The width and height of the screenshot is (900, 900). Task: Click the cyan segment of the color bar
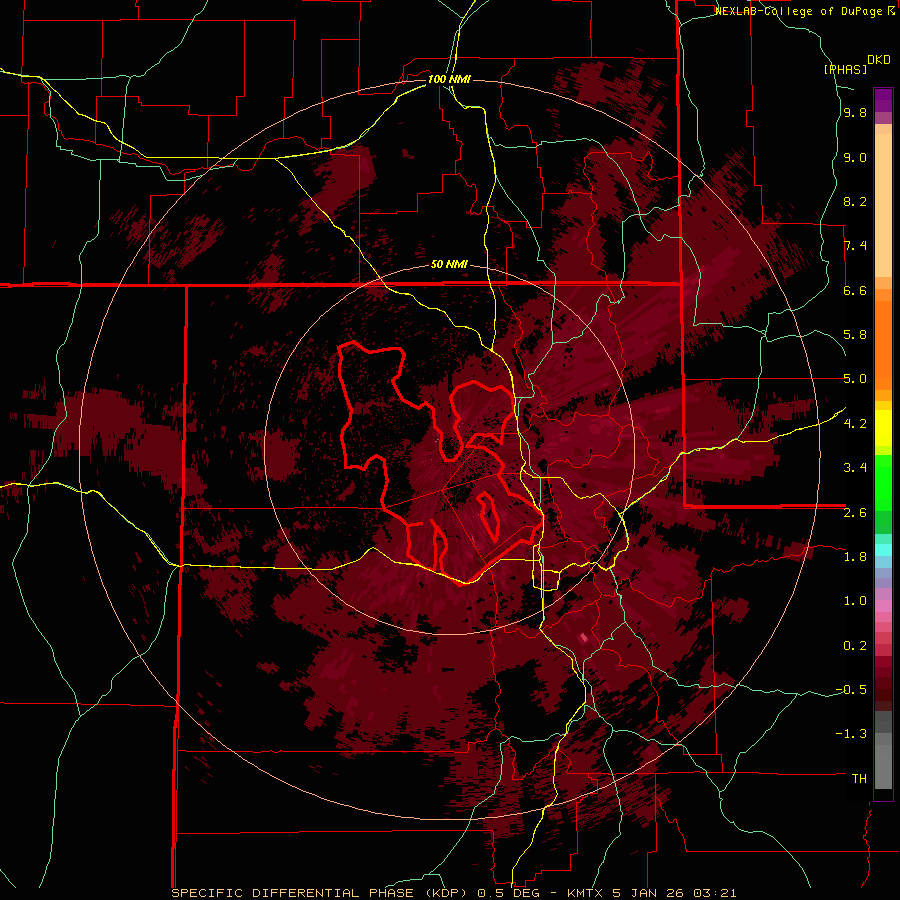click(883, 549)
